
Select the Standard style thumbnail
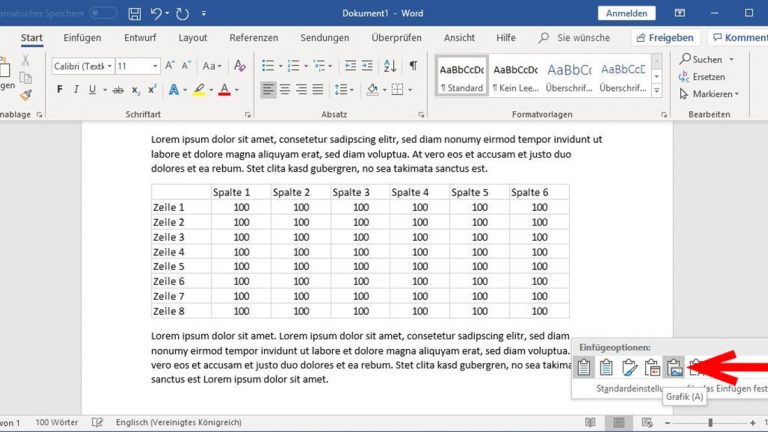pyautogui.click(x=462, y=76)
